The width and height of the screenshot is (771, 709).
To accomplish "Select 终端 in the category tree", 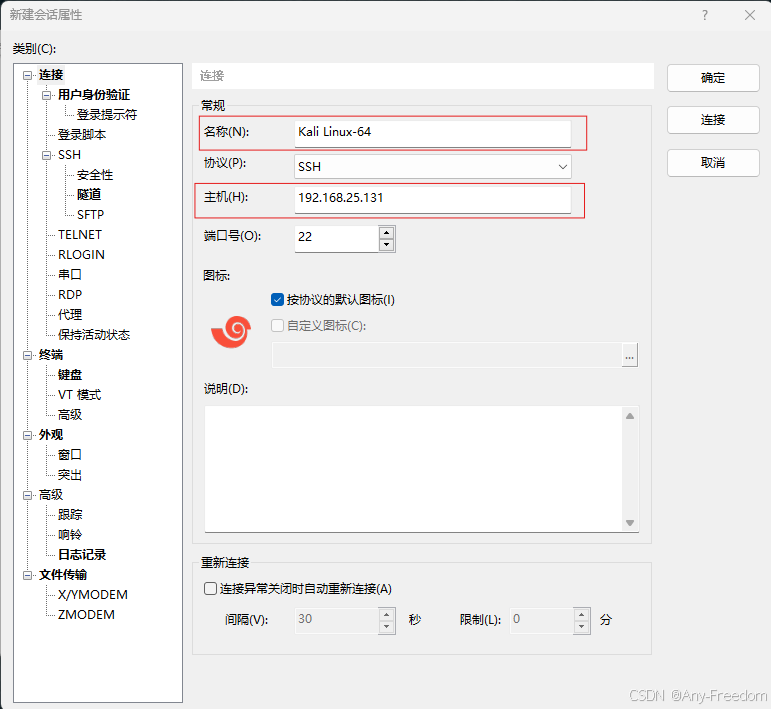I will (x=51, y=355).
